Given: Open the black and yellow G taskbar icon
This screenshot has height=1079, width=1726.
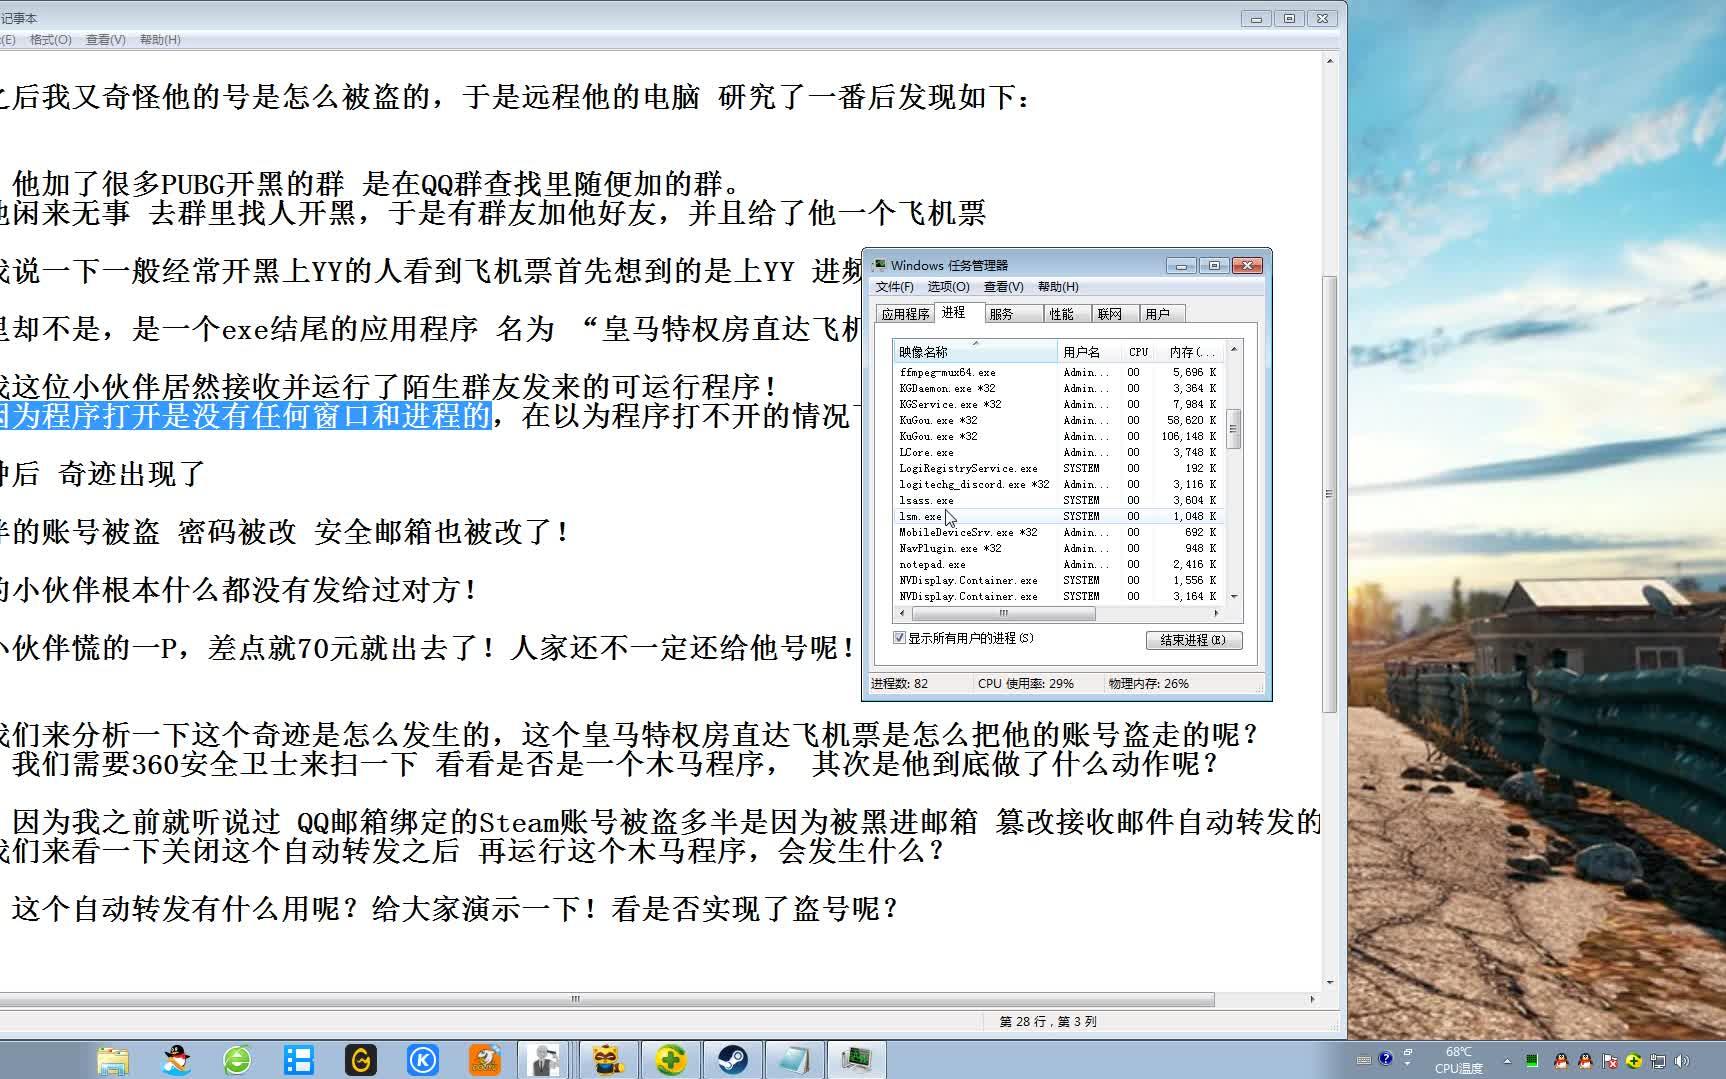Looking at the screenshot, I should point(361,1060).
